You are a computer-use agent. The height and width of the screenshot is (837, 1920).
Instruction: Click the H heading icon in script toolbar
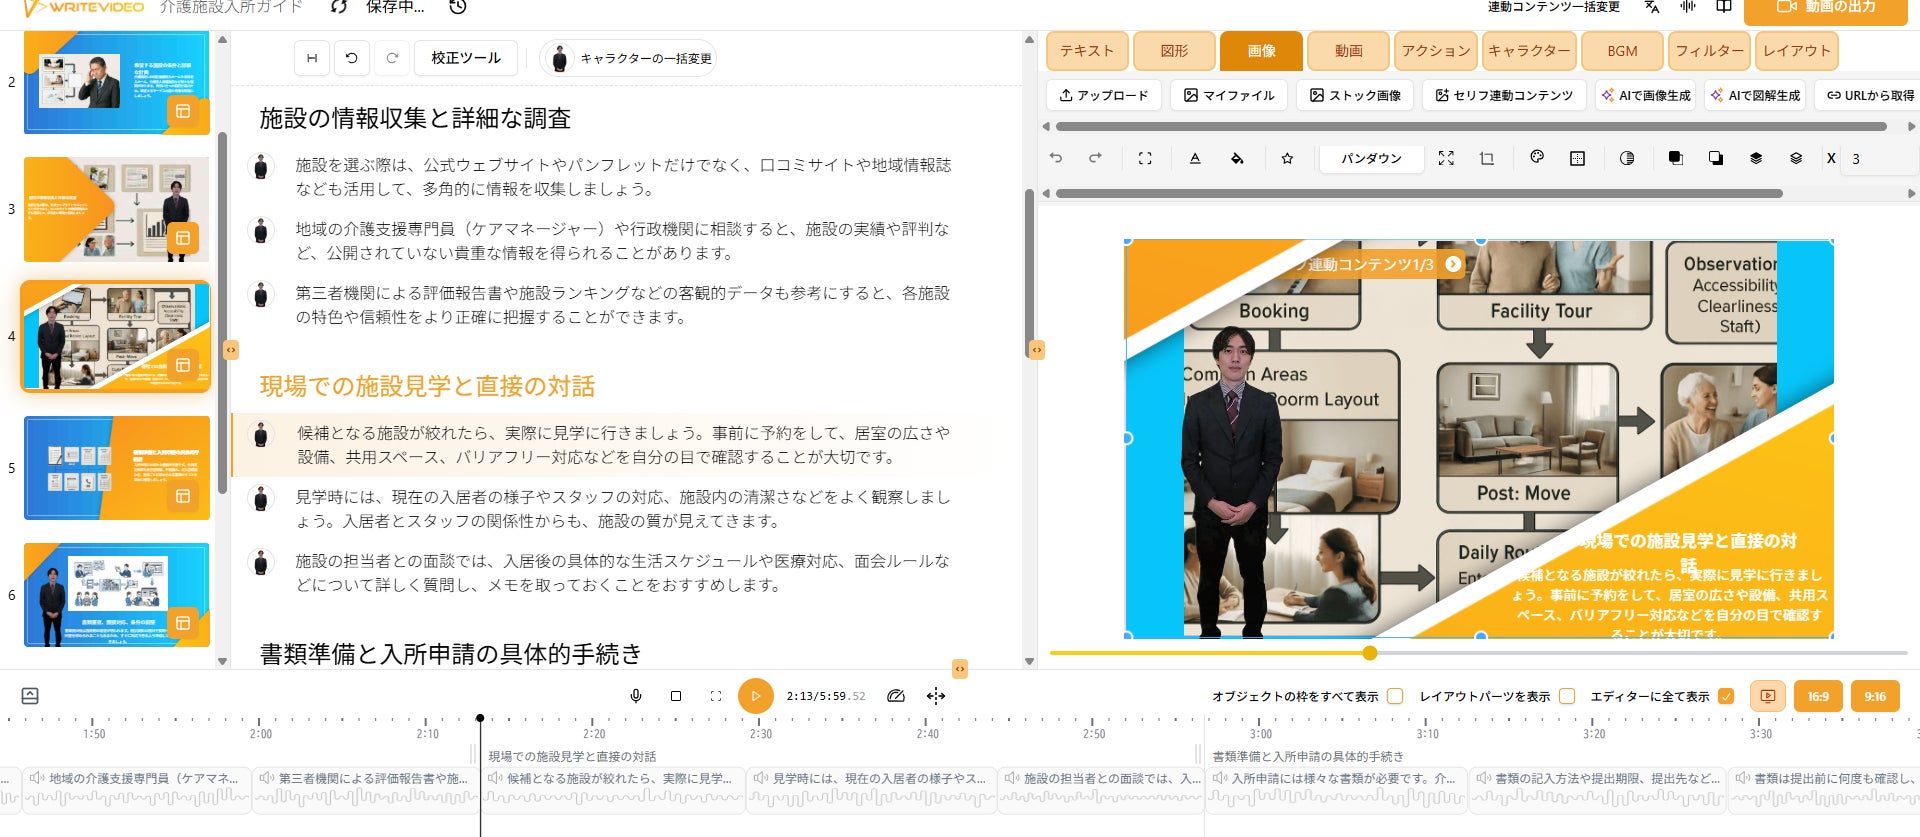click(312, 58)
